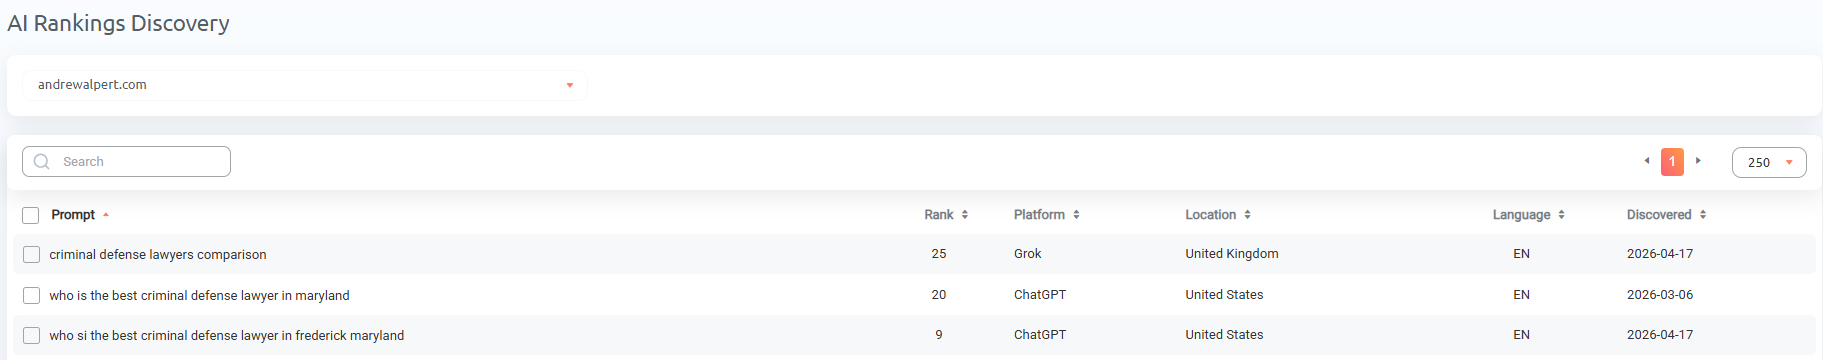Click the Language sort arrows icon
This screenshot has width=1823, height=360.
click(1561, 215)
